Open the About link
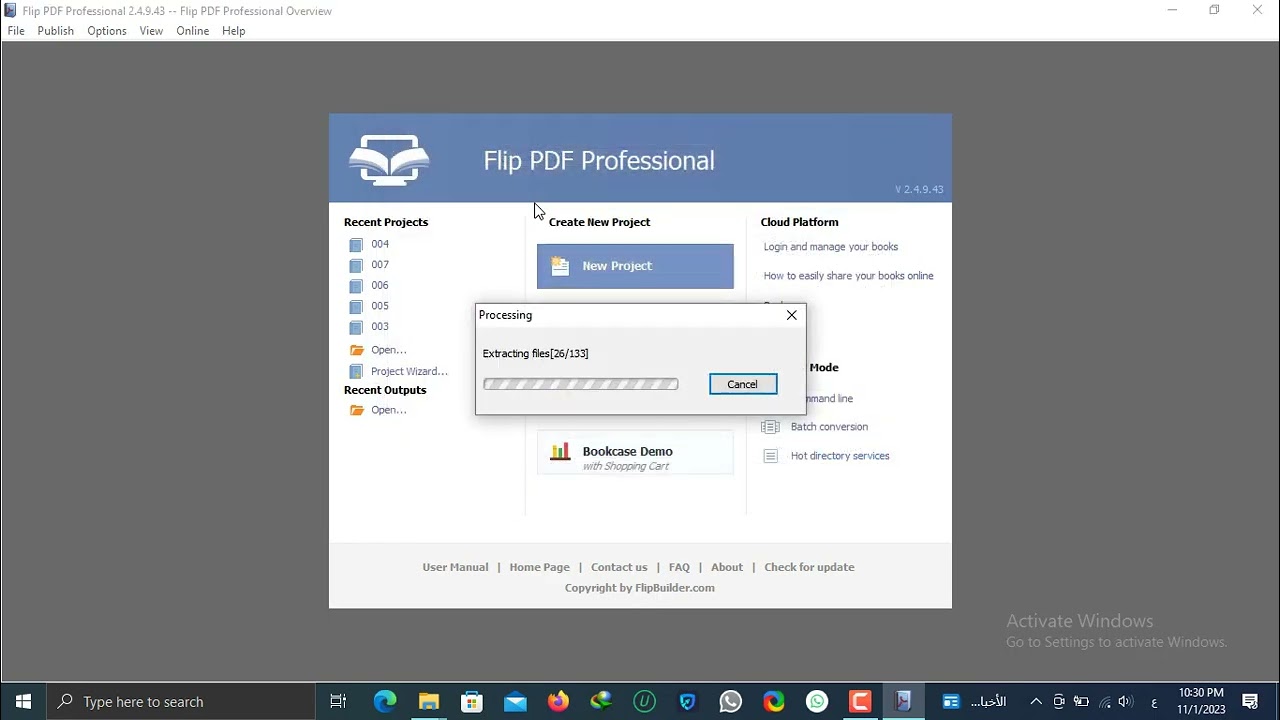The width and height of the screenshot is (1280, 720). tap(727, 567)
